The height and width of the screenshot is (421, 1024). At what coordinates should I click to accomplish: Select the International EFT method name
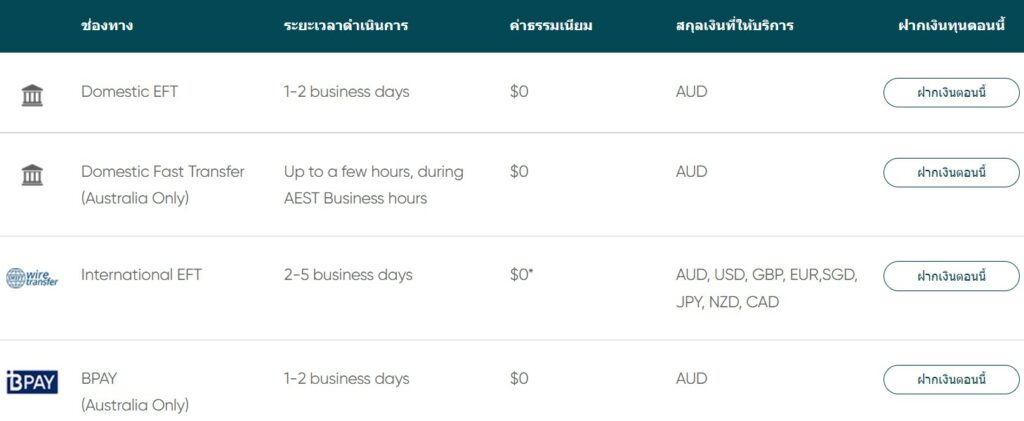141,274
